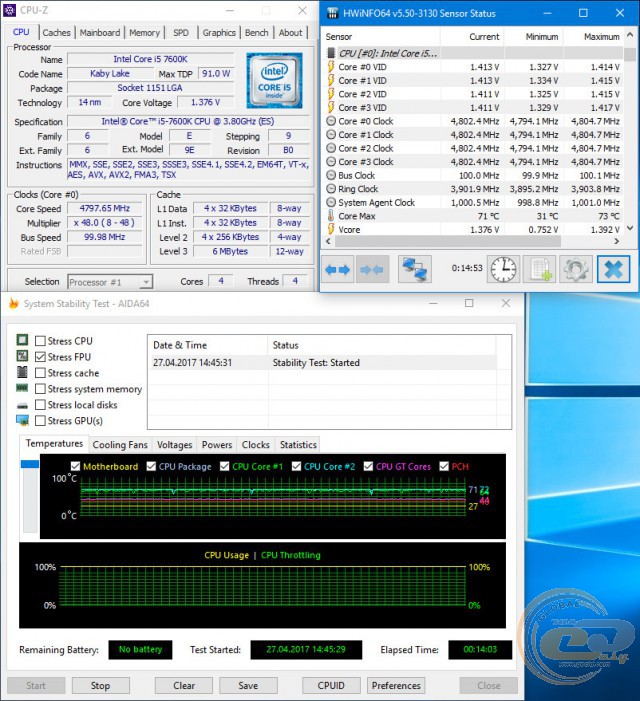This screenshot has width=640, height=701.
Task: Click the monitor icon beside Stress GPU(s)
Action: coord(22,420)
